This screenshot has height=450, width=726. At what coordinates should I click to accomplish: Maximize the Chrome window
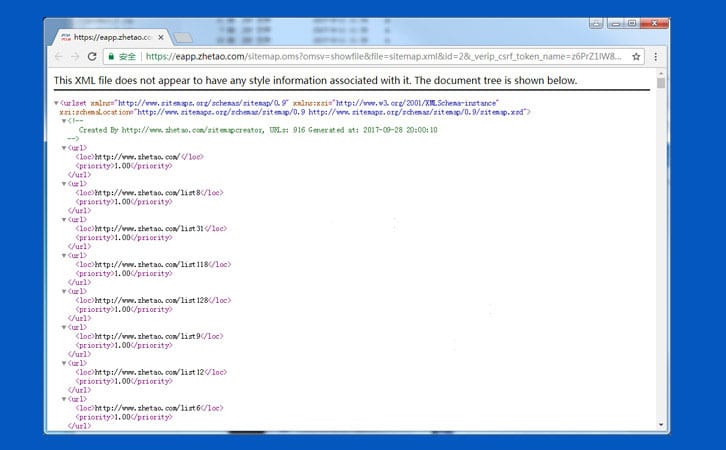point(632,23)
